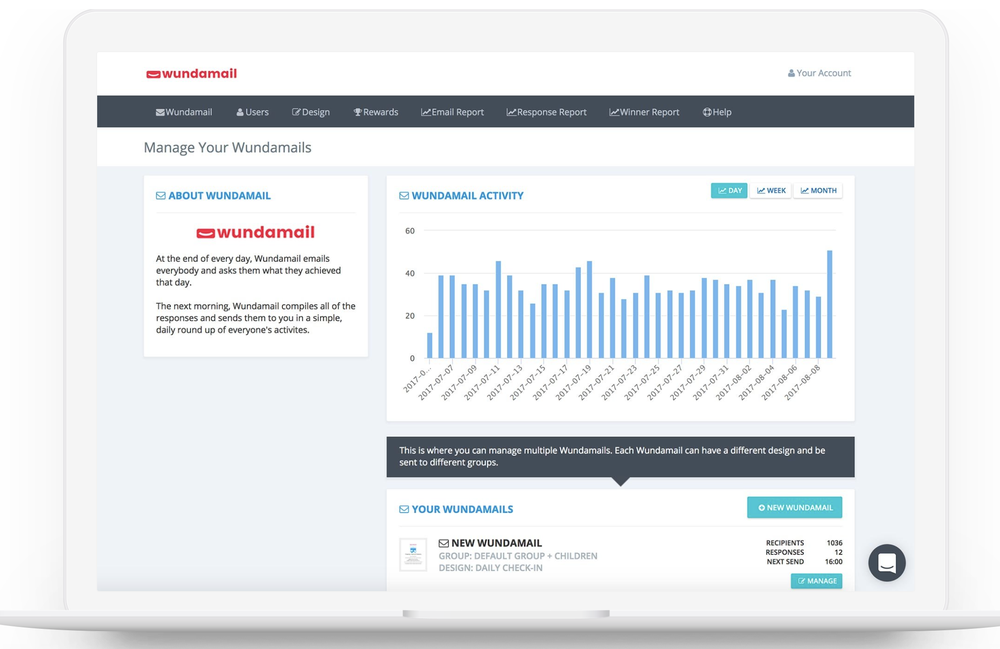Image resolution: width=1000 pixels, height=649 pixels.
Task: View the Email Report page
Action: click(x=452, y=112)
